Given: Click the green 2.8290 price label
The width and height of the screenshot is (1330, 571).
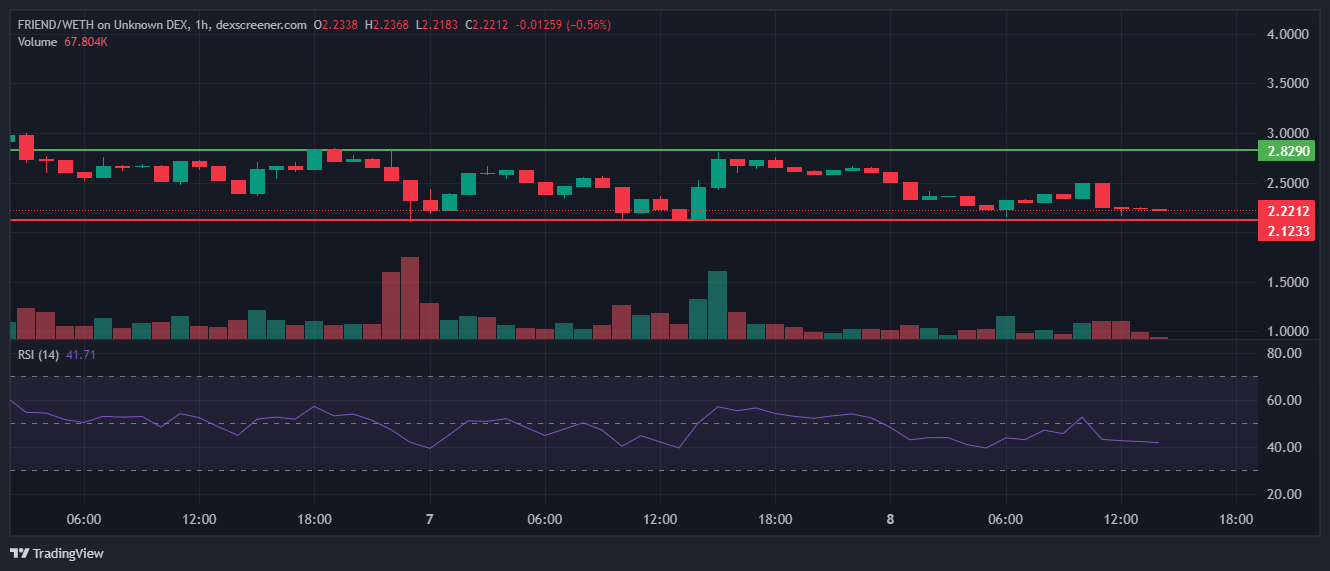Looking at the screenshot, I should [x=1285, y=151].
